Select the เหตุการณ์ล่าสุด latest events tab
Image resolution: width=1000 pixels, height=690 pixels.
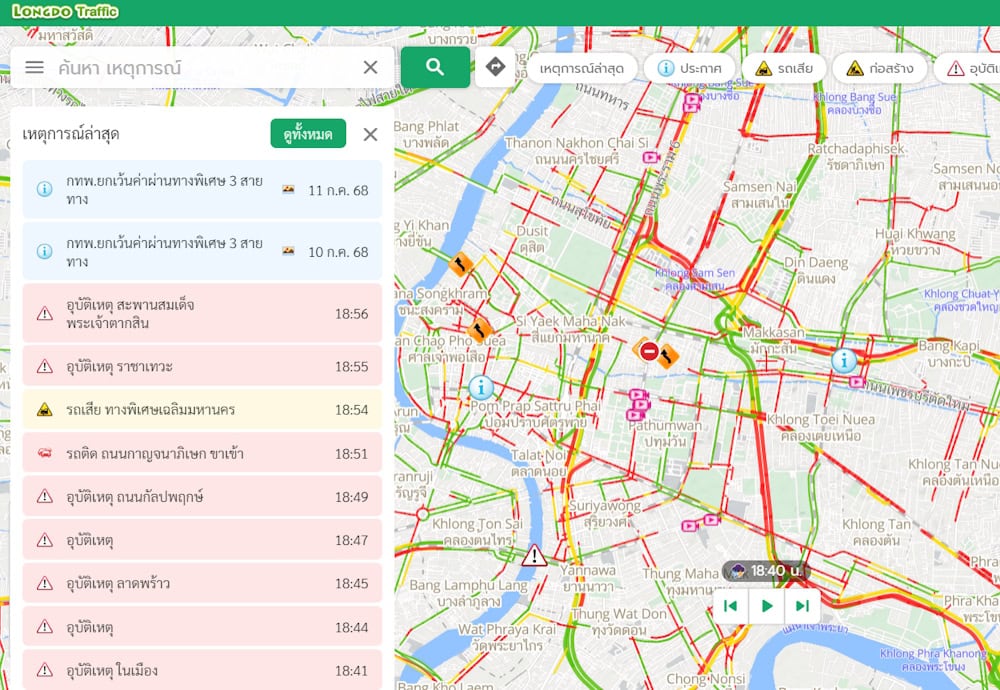click(x=581, y=68)
